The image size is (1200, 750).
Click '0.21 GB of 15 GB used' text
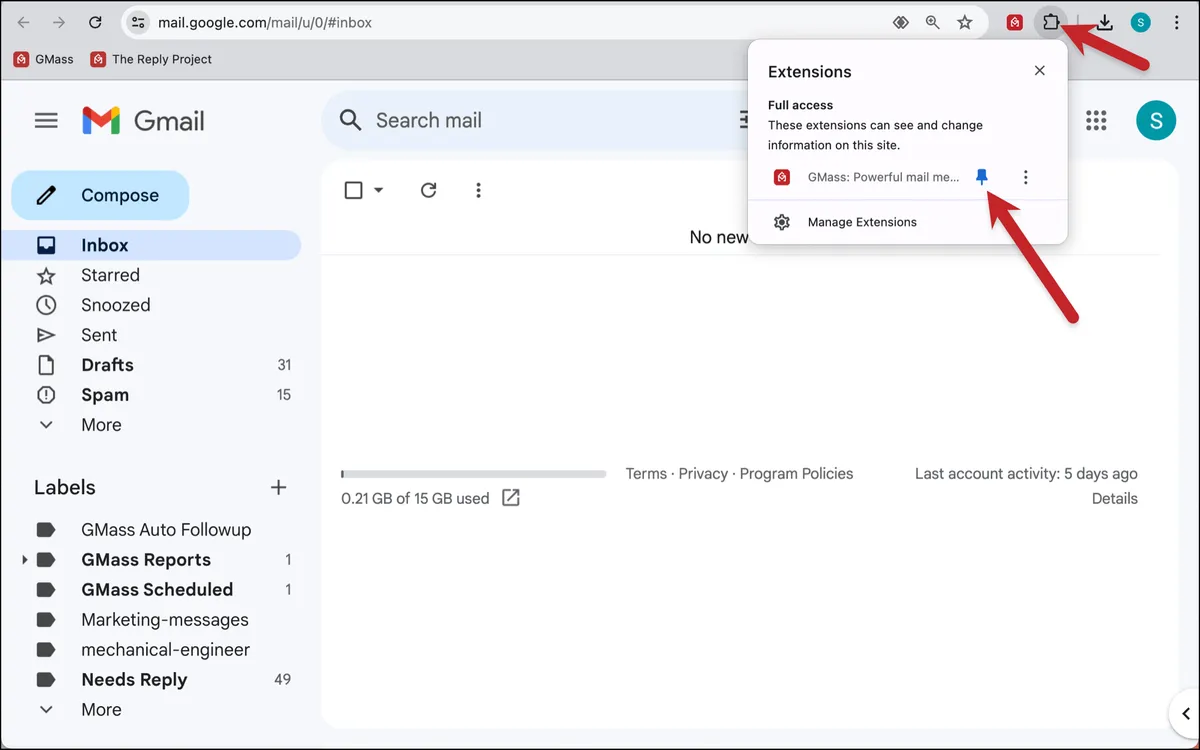pyautogui.click(x=415, y=498)
